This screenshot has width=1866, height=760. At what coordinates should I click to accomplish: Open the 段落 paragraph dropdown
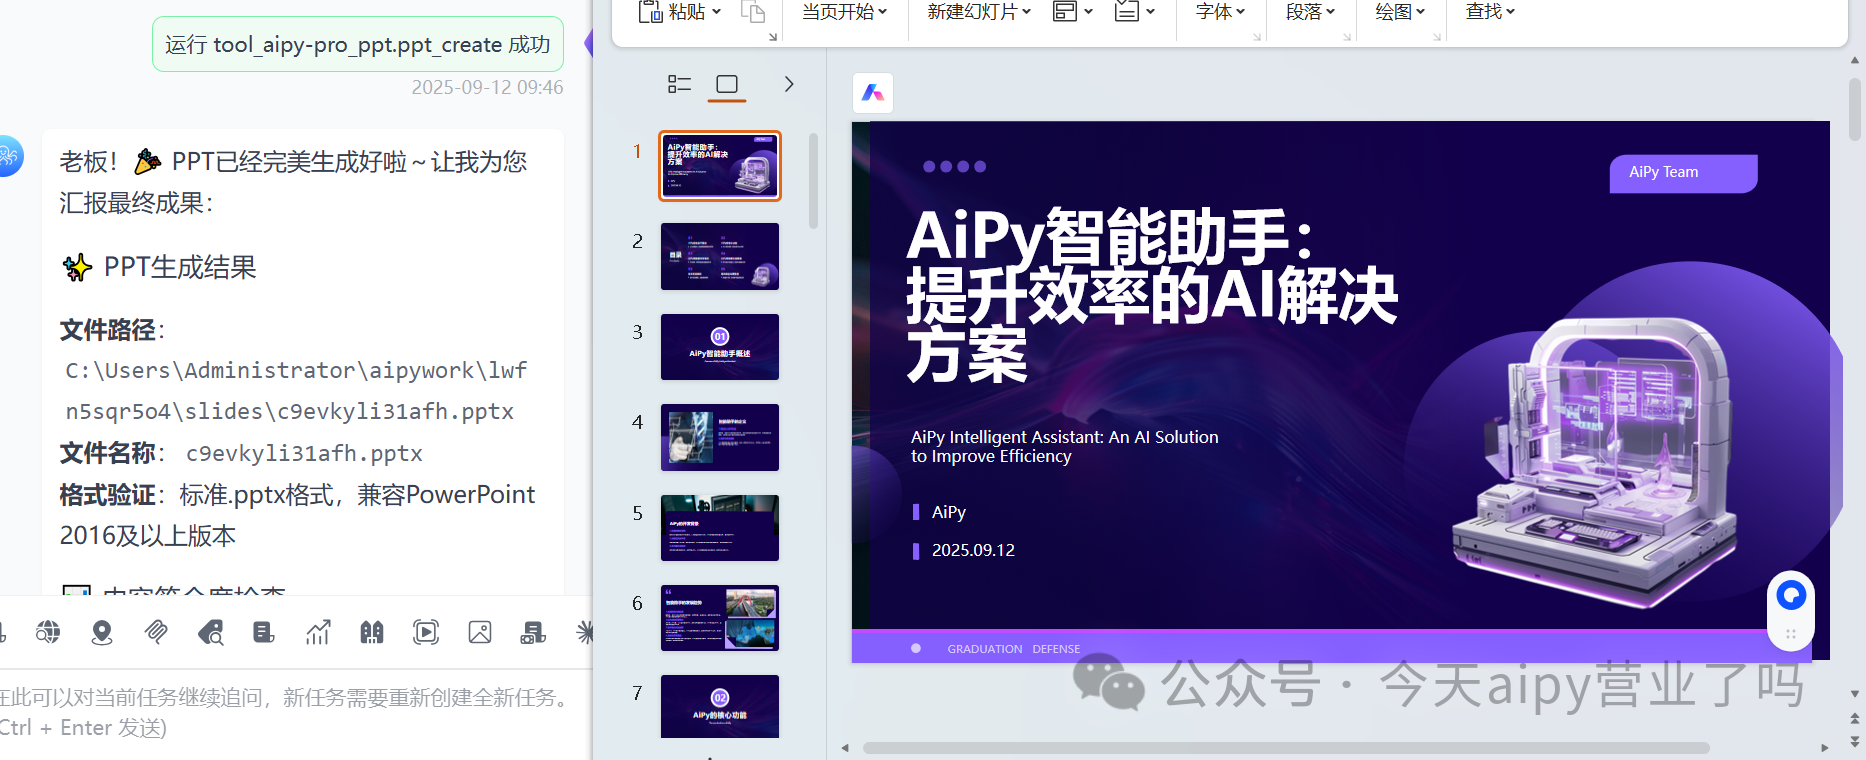point(1310,12)
